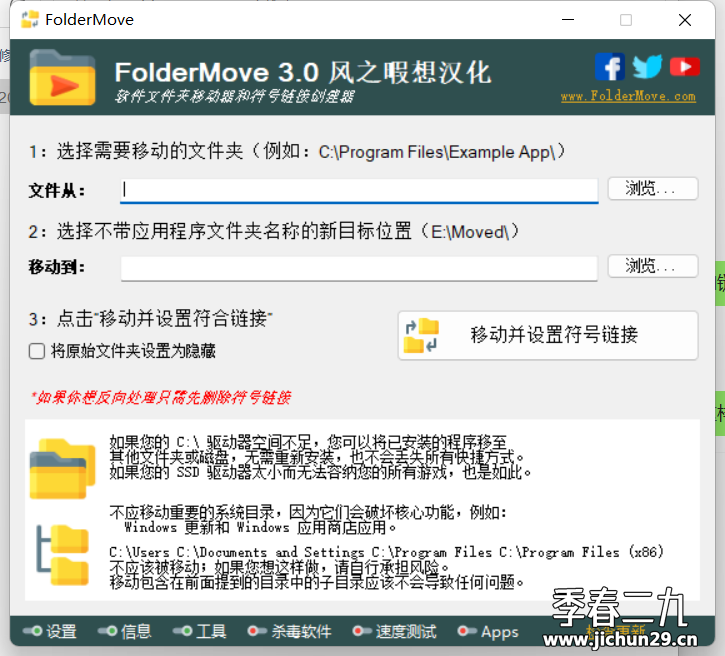This screenshot has width=725, height=656.
Task: Open Apps in the bottom bar
Action: pos(499,631)
